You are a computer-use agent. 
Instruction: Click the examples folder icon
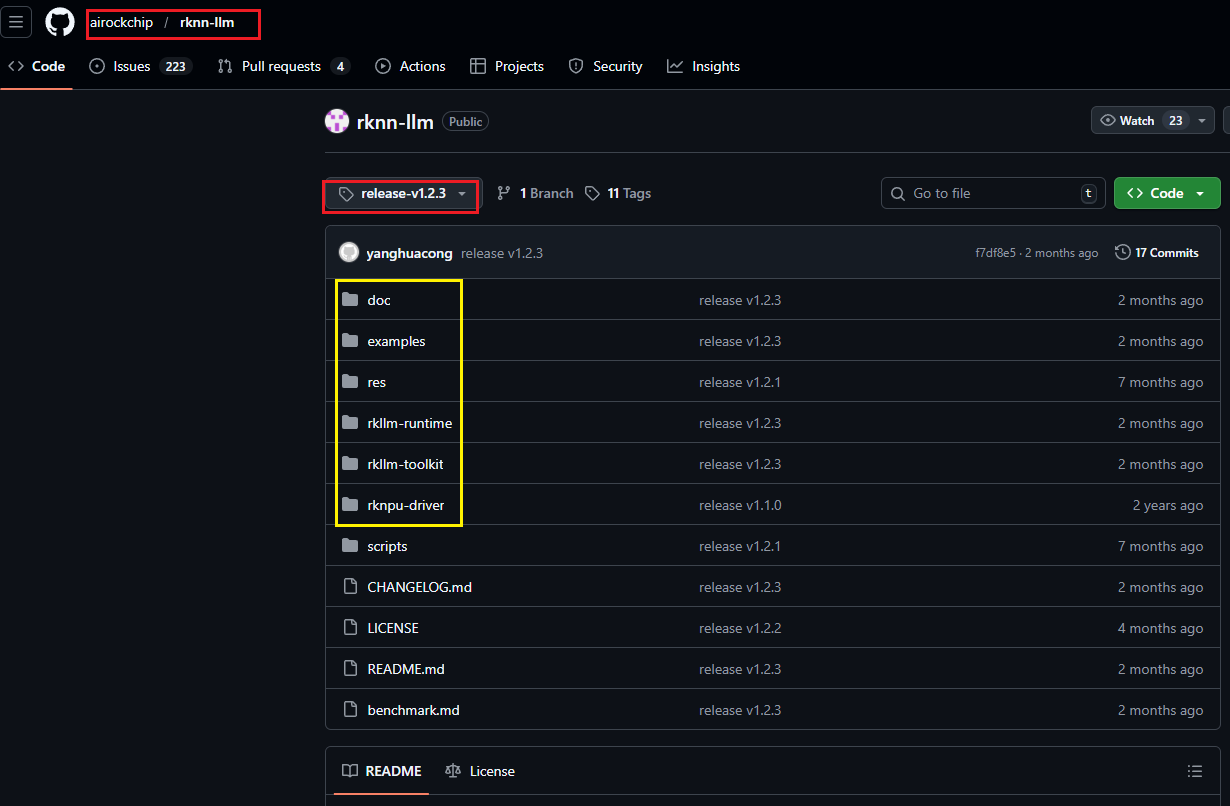[x=350, y=341]
